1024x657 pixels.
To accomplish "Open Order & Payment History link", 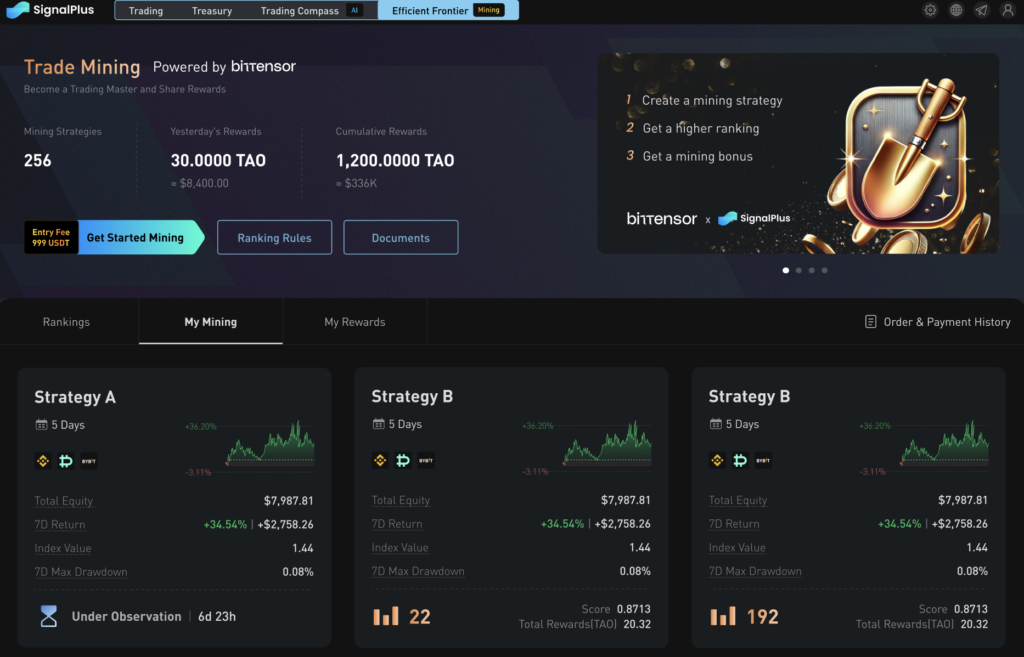I will click(x=937, y=322).
